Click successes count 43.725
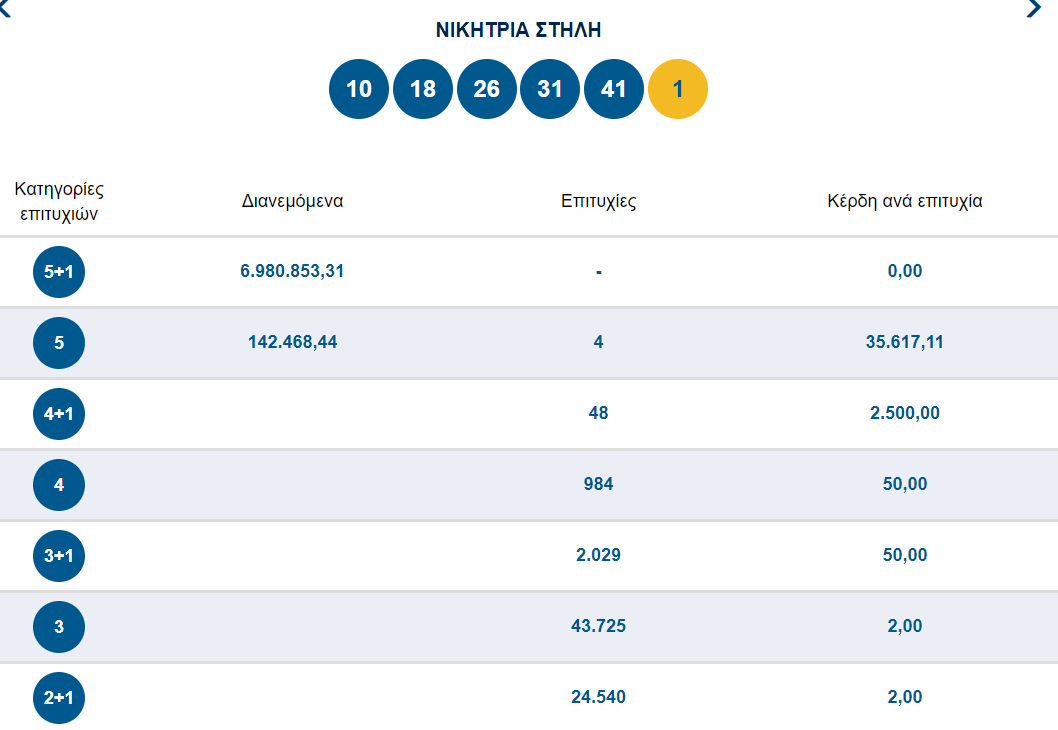Screen dimensions: 1058x730 click(x=598, y=626)
